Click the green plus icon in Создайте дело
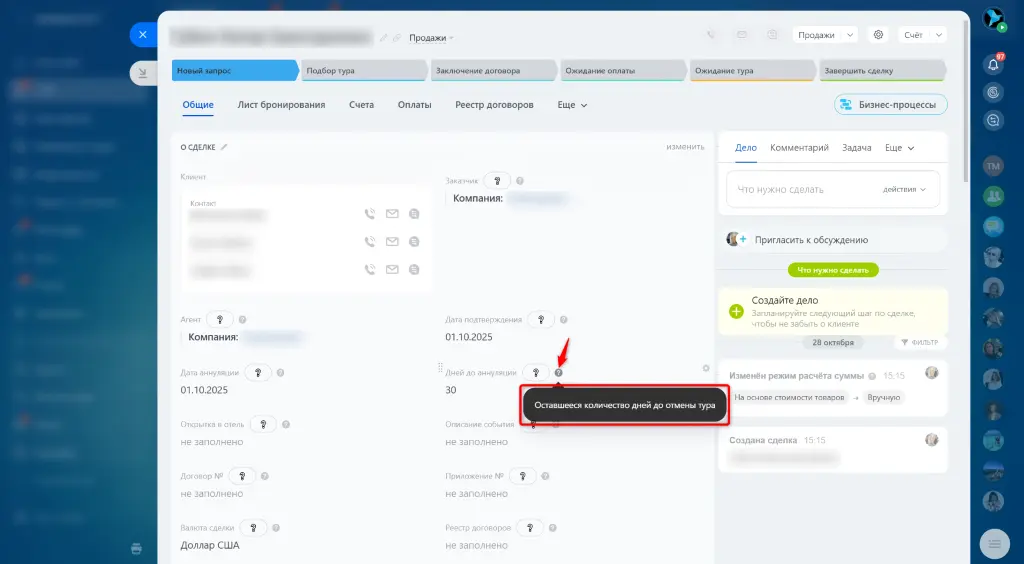Screen dimensions: 1024x564 coord(736,311)
